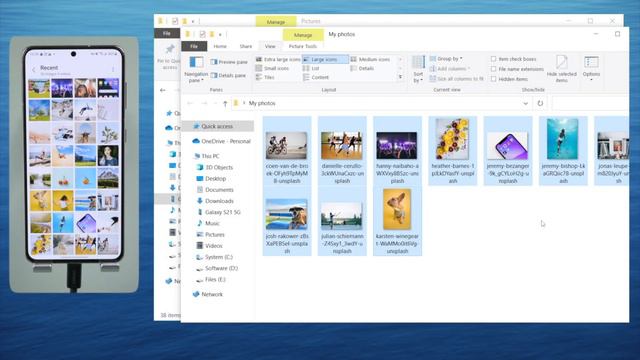The height and width of the screenshot is (360, 640).
Task: Open the File tab in My photos window
Action: (194, 47)
